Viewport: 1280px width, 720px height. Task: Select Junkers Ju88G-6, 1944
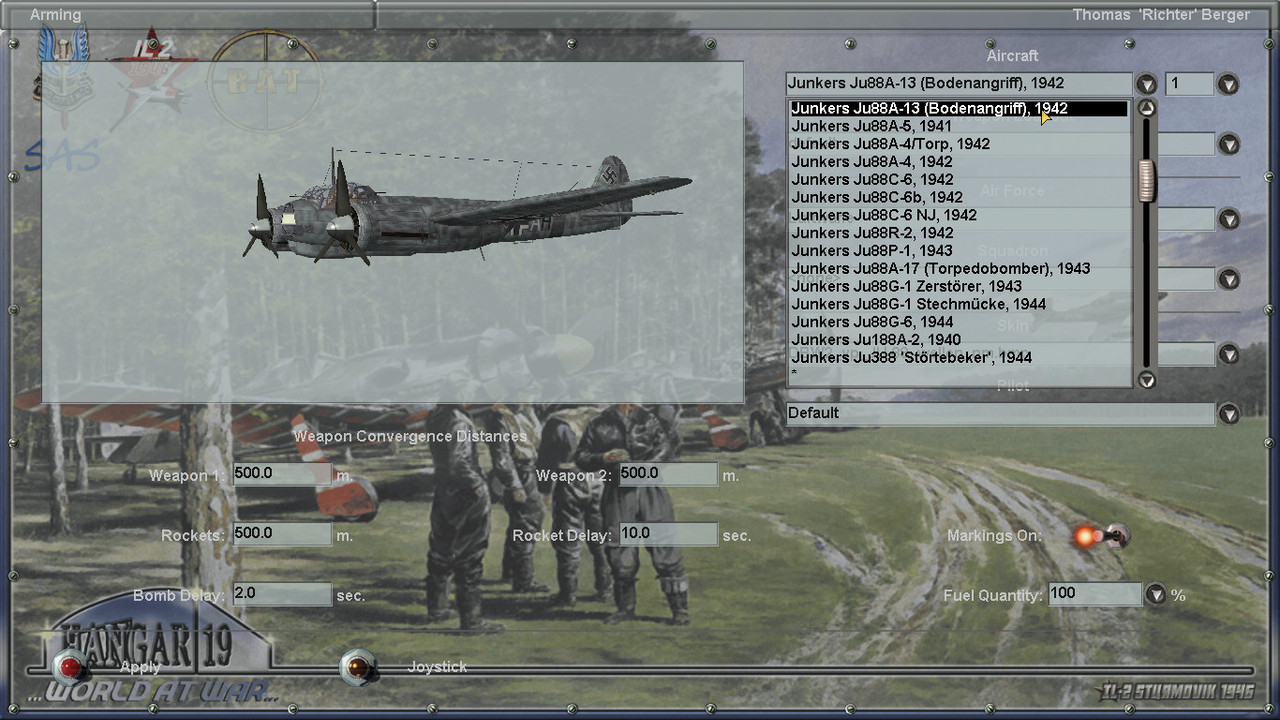[x=958, y=322]
